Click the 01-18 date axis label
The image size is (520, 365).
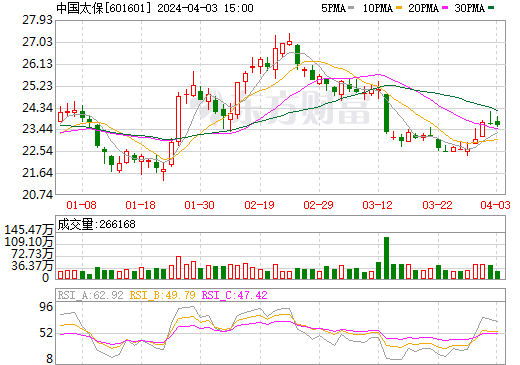(x=140, y=205)
